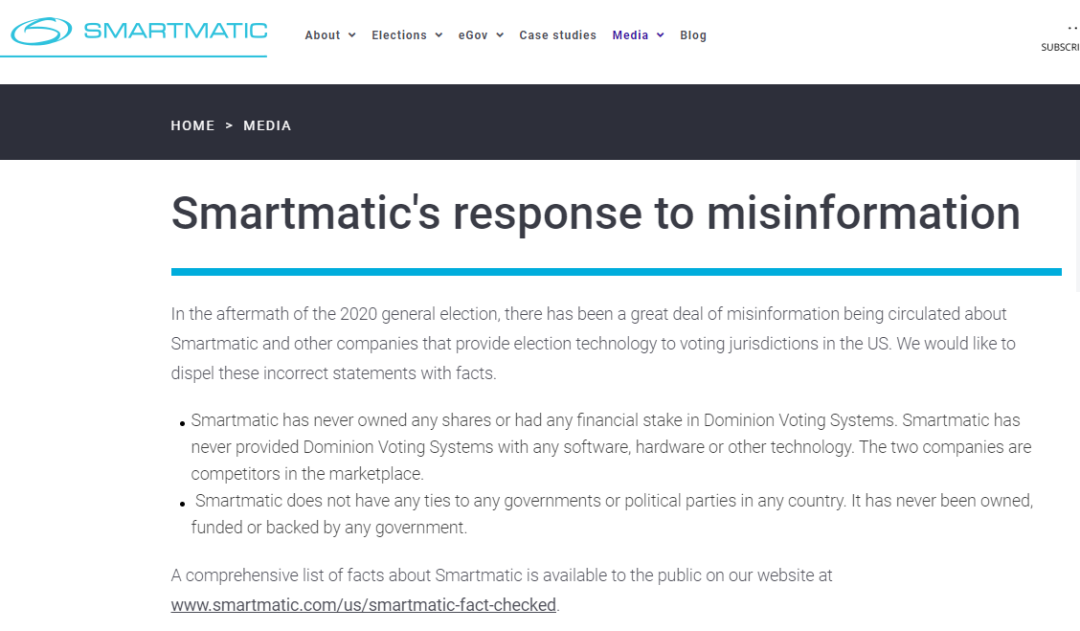Expand the eGov dropdown arrow
Image resolution: width=1080 pixels, height=631 pixels.
500,35
